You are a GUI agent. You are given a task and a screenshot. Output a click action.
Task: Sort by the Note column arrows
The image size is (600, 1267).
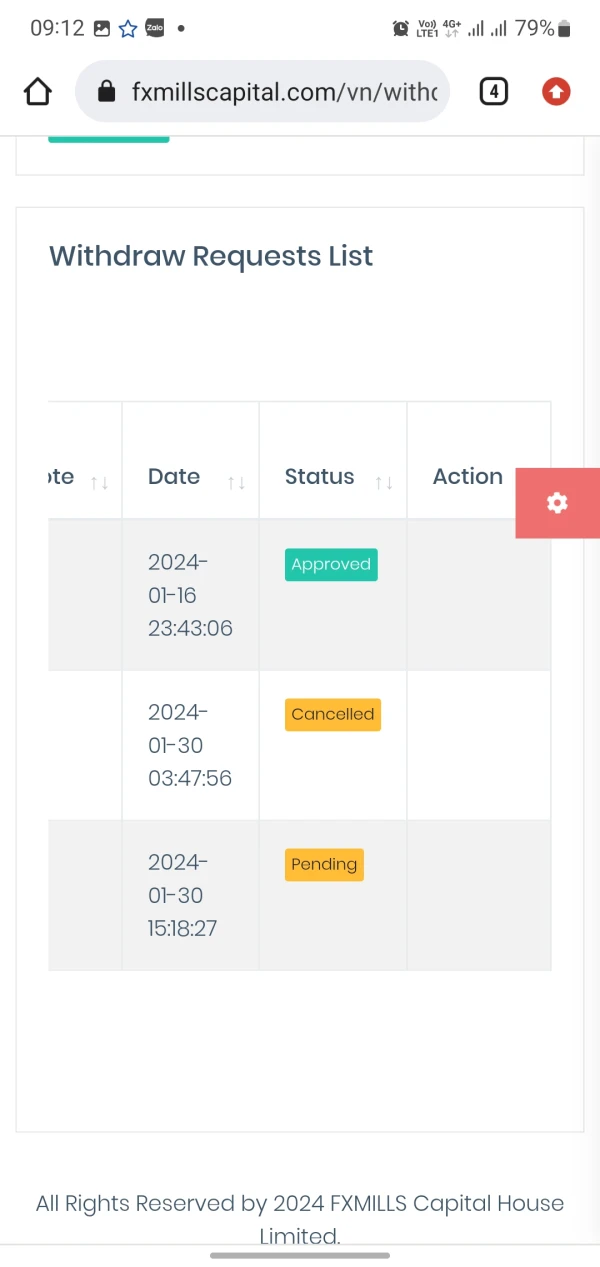(99, 483)
